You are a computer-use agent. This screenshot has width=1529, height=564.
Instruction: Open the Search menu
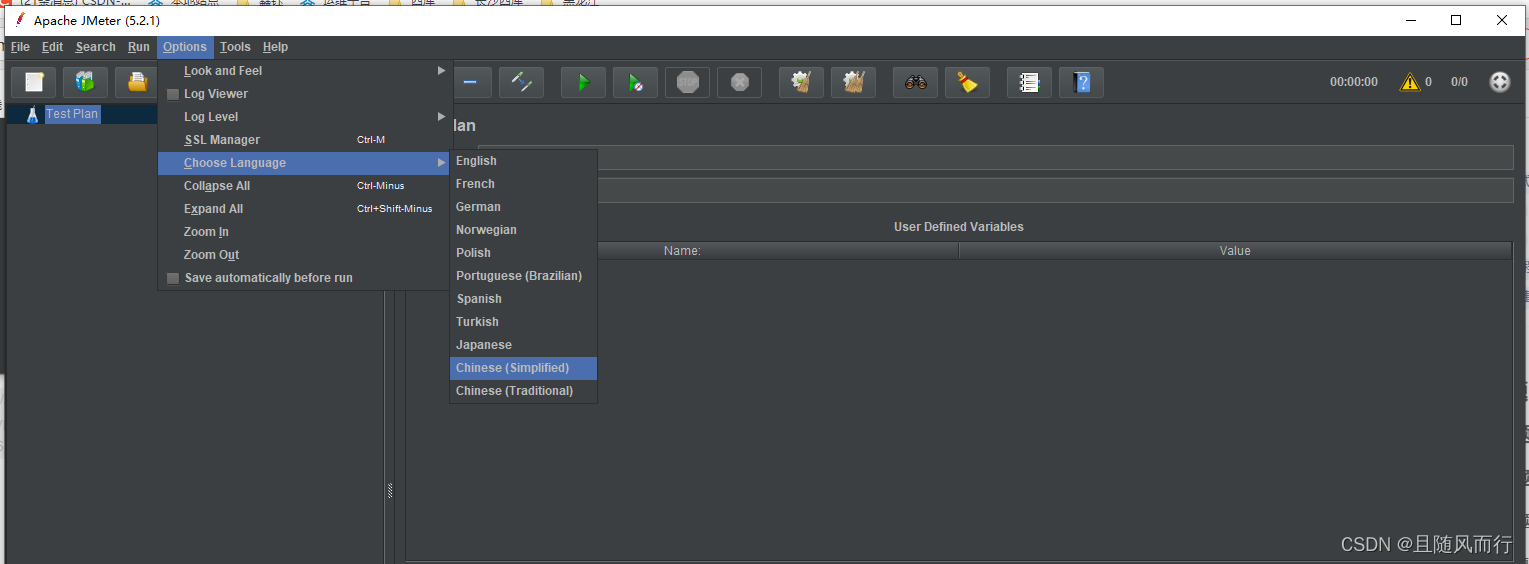click(x=95, y=47)
